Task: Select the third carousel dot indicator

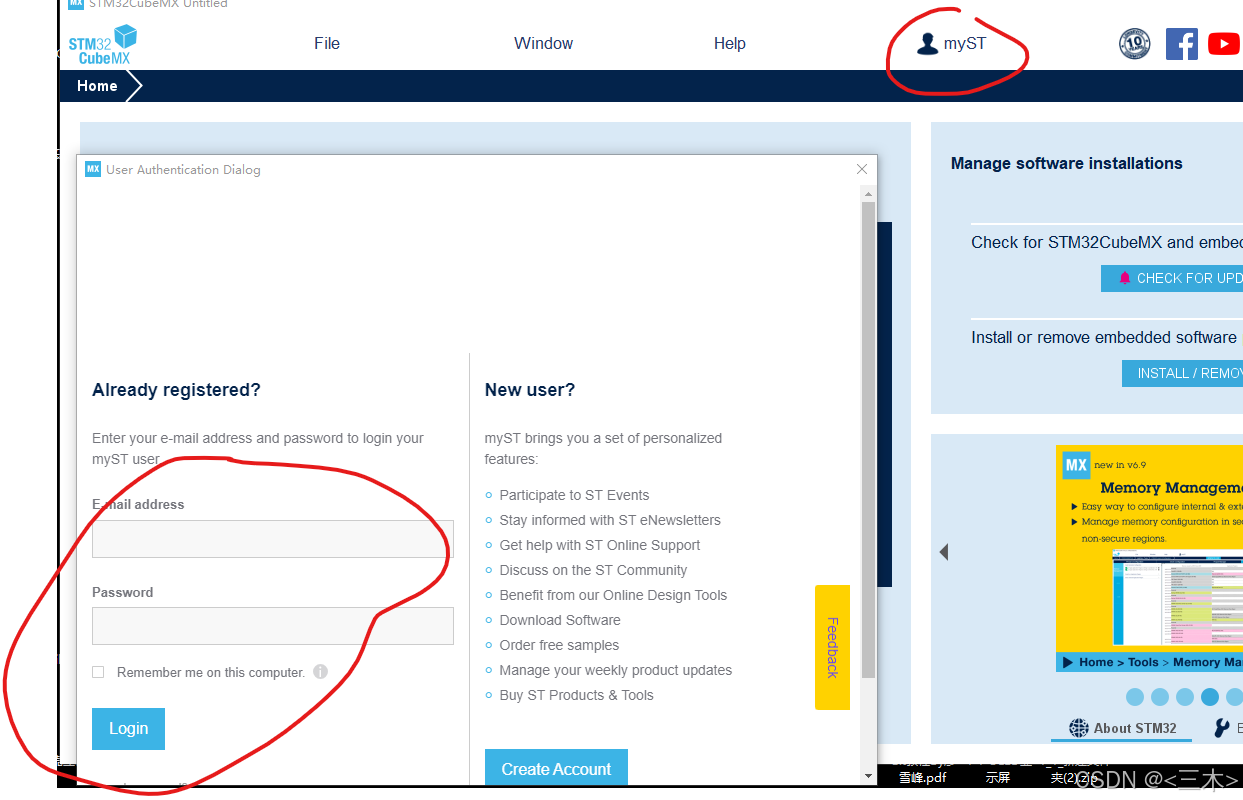Action: (x=1185, y=697)
